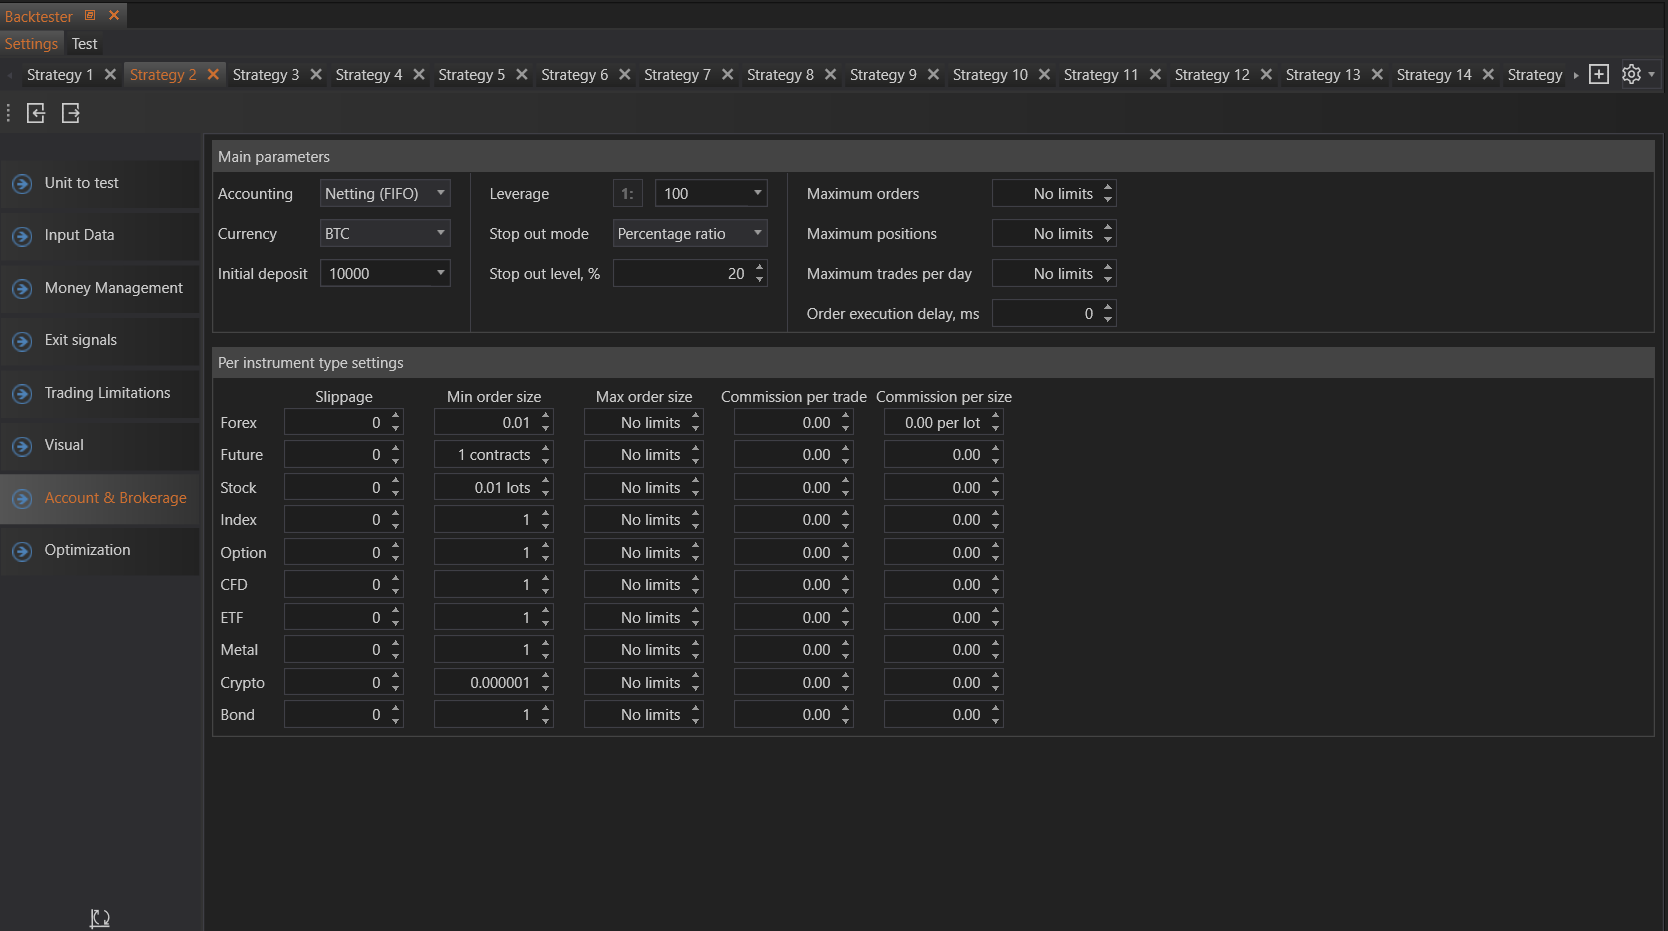Pop out the Backtester panel window icon

click(x=90, y=16)
